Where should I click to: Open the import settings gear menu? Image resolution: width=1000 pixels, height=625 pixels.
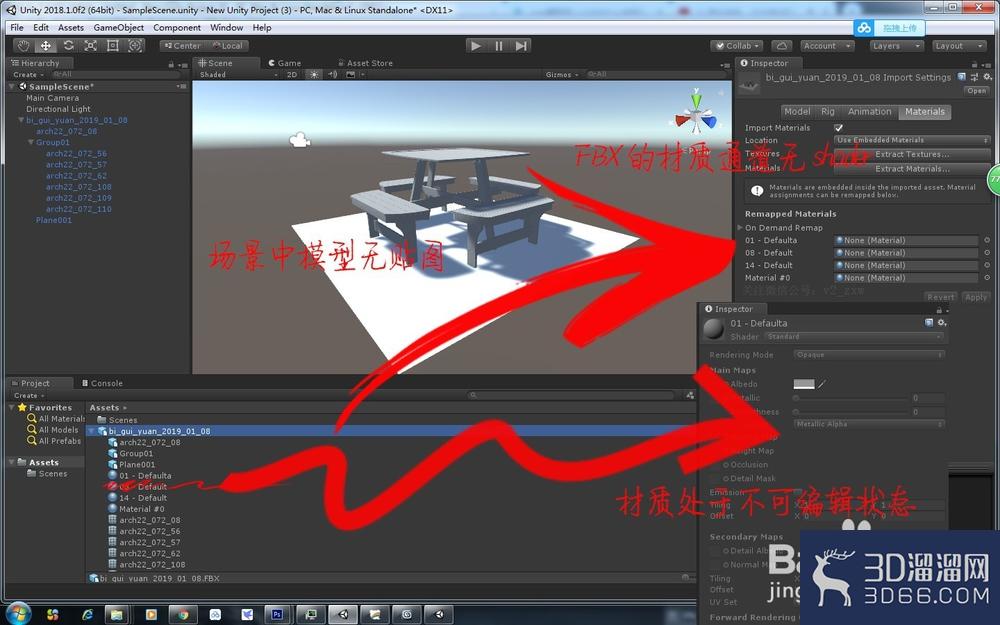987,77
